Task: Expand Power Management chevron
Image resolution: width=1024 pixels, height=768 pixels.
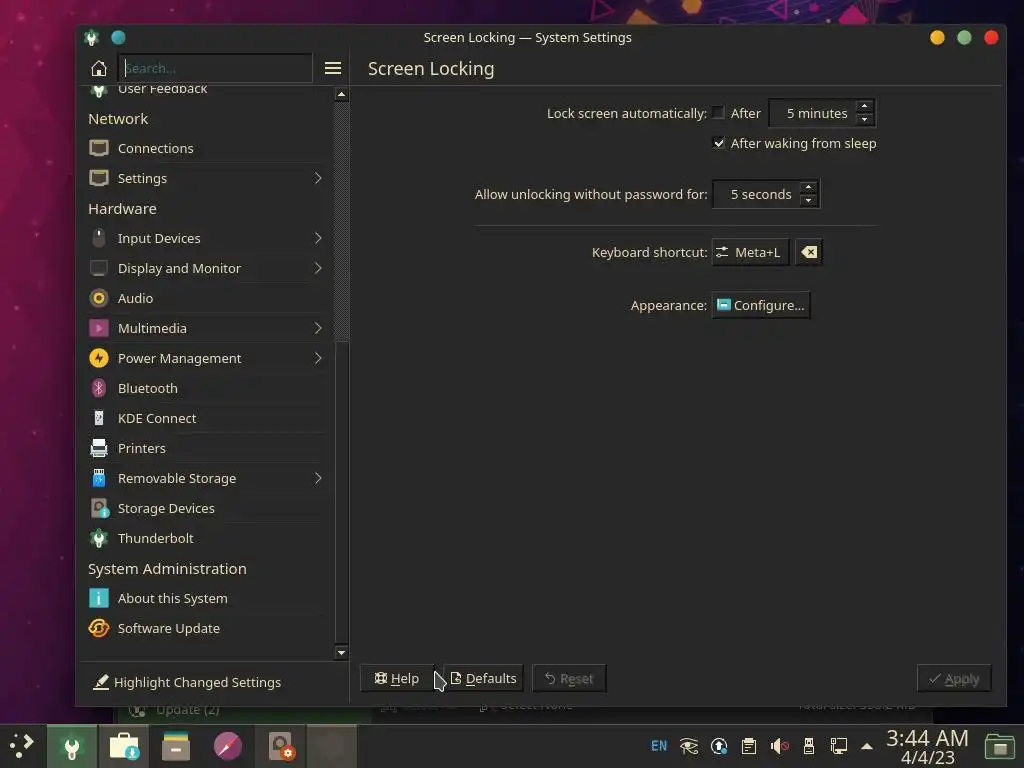Action: click(x=318, y=359)
